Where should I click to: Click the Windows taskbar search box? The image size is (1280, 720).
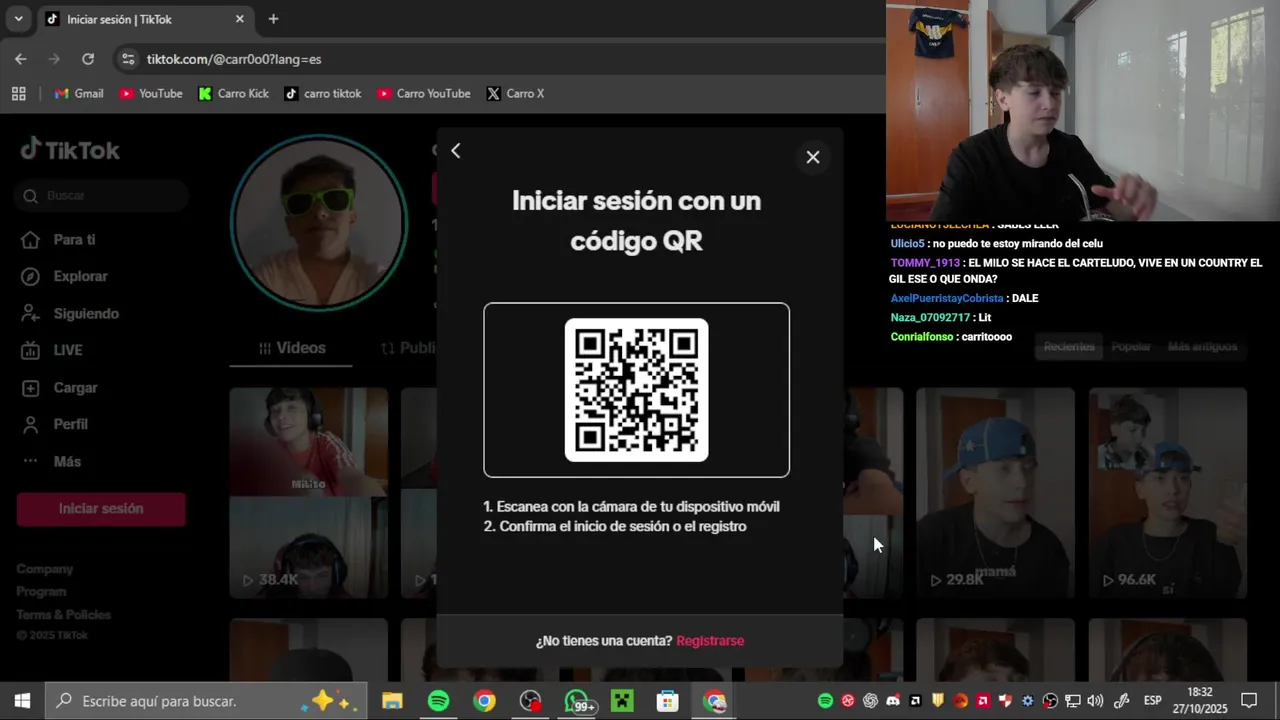point(207,701)
